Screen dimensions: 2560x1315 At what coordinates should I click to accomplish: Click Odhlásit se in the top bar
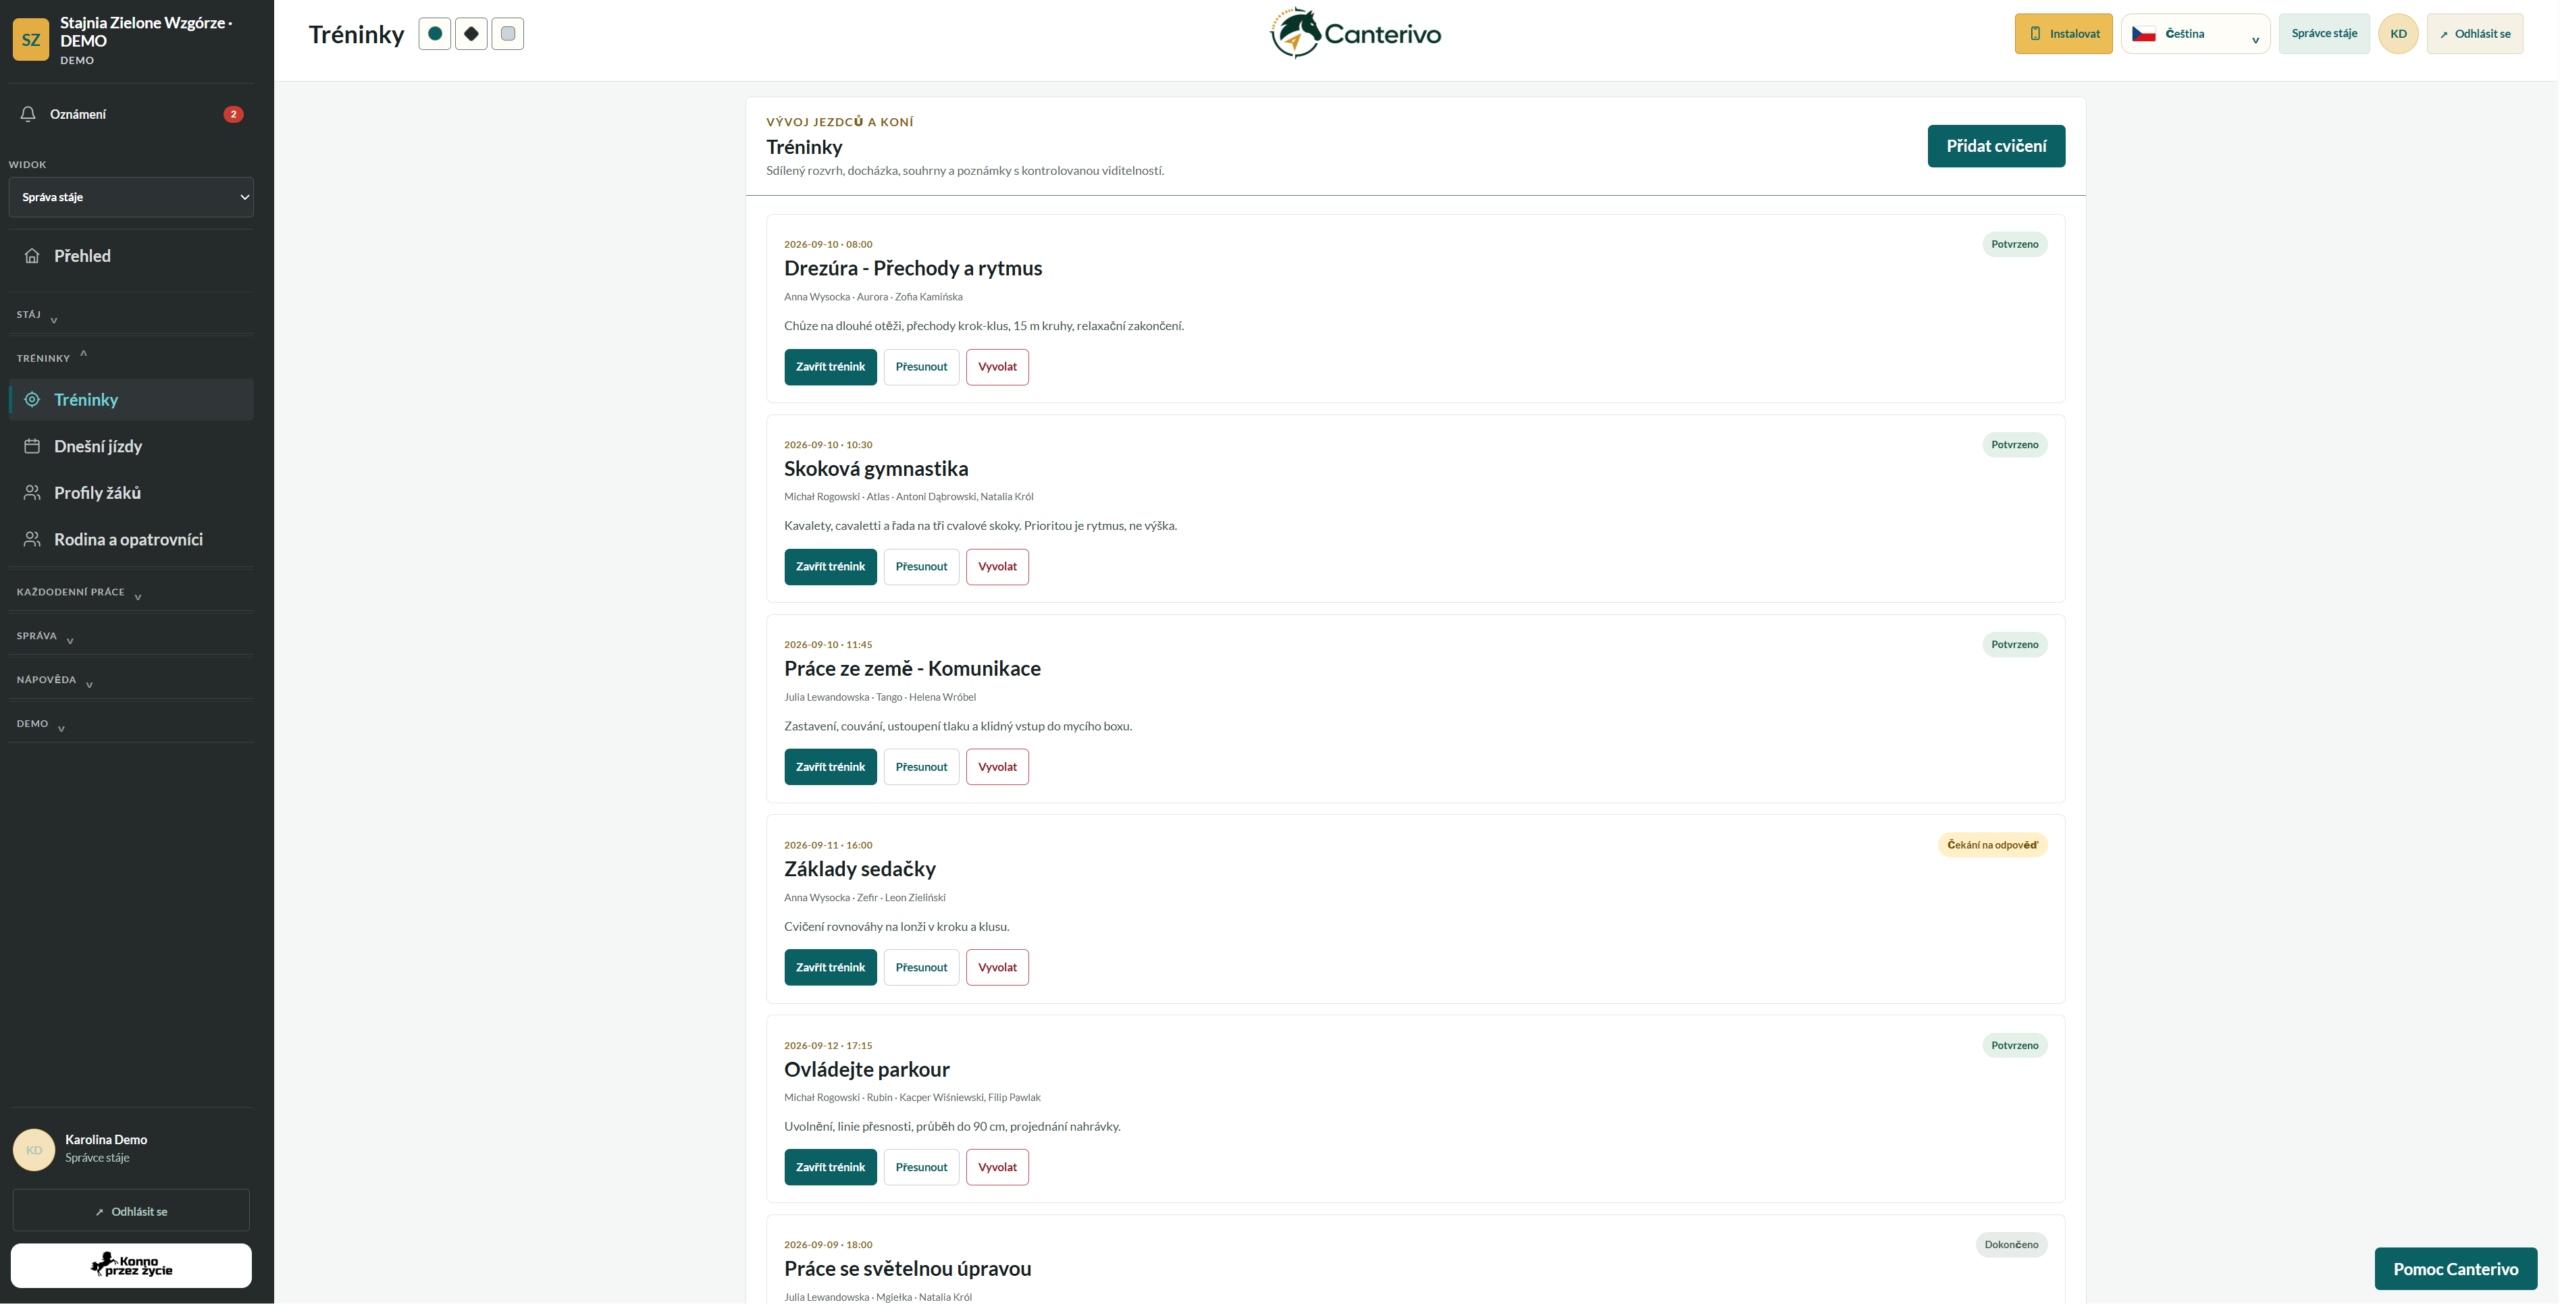(2474, 34)
